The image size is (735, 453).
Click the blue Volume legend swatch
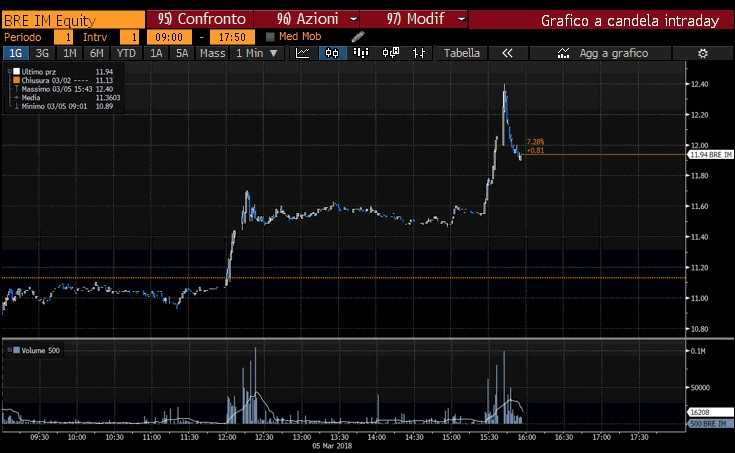pyautogui.click(x=16, y=350)
